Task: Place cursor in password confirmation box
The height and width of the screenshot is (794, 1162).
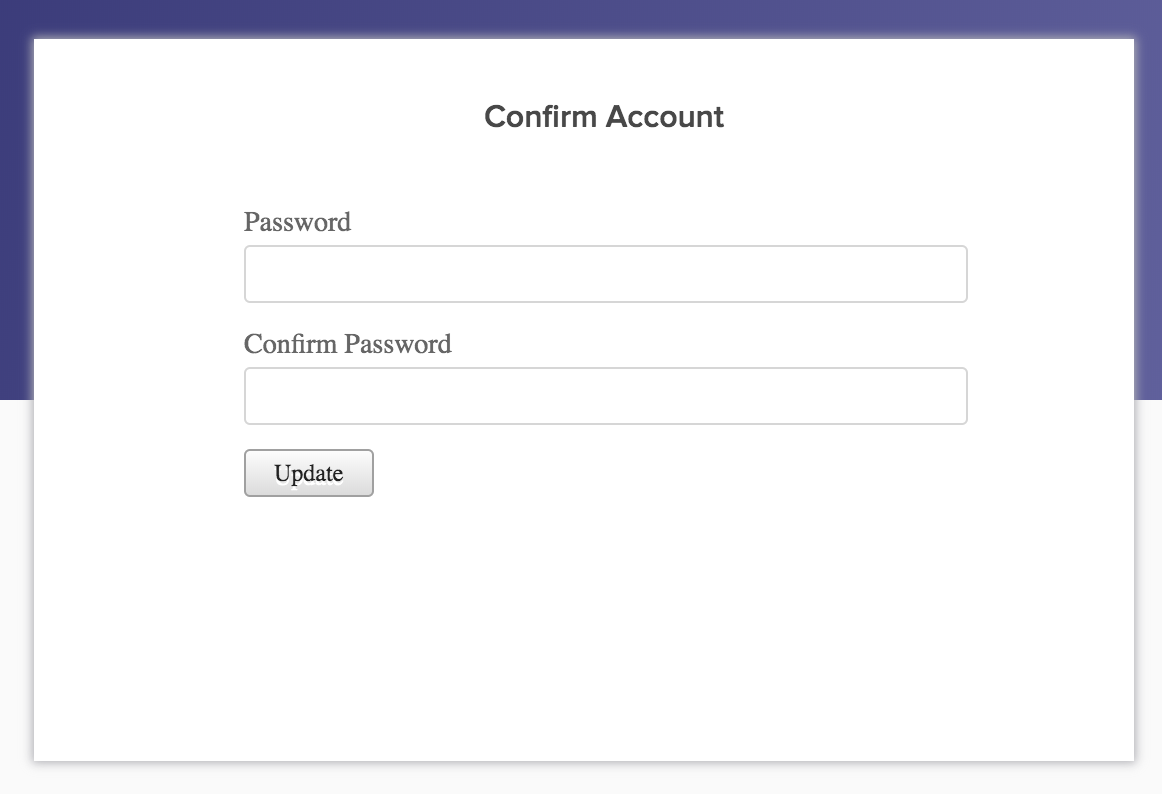Action: (605, 396)
